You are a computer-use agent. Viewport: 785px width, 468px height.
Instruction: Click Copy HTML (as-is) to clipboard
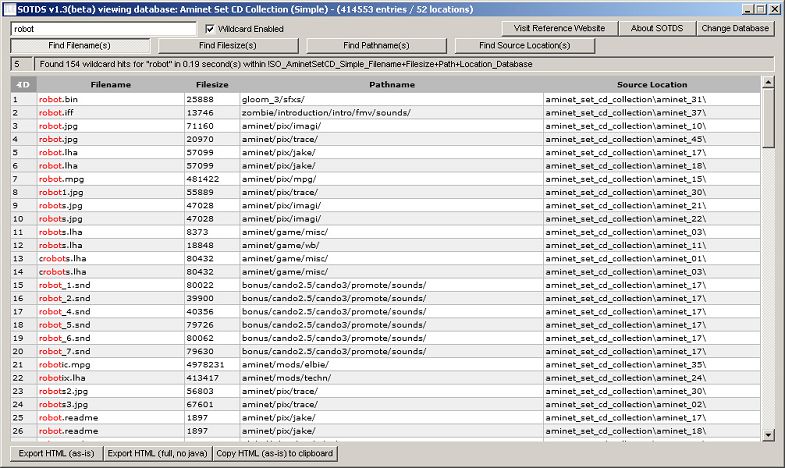click(275, 454)
